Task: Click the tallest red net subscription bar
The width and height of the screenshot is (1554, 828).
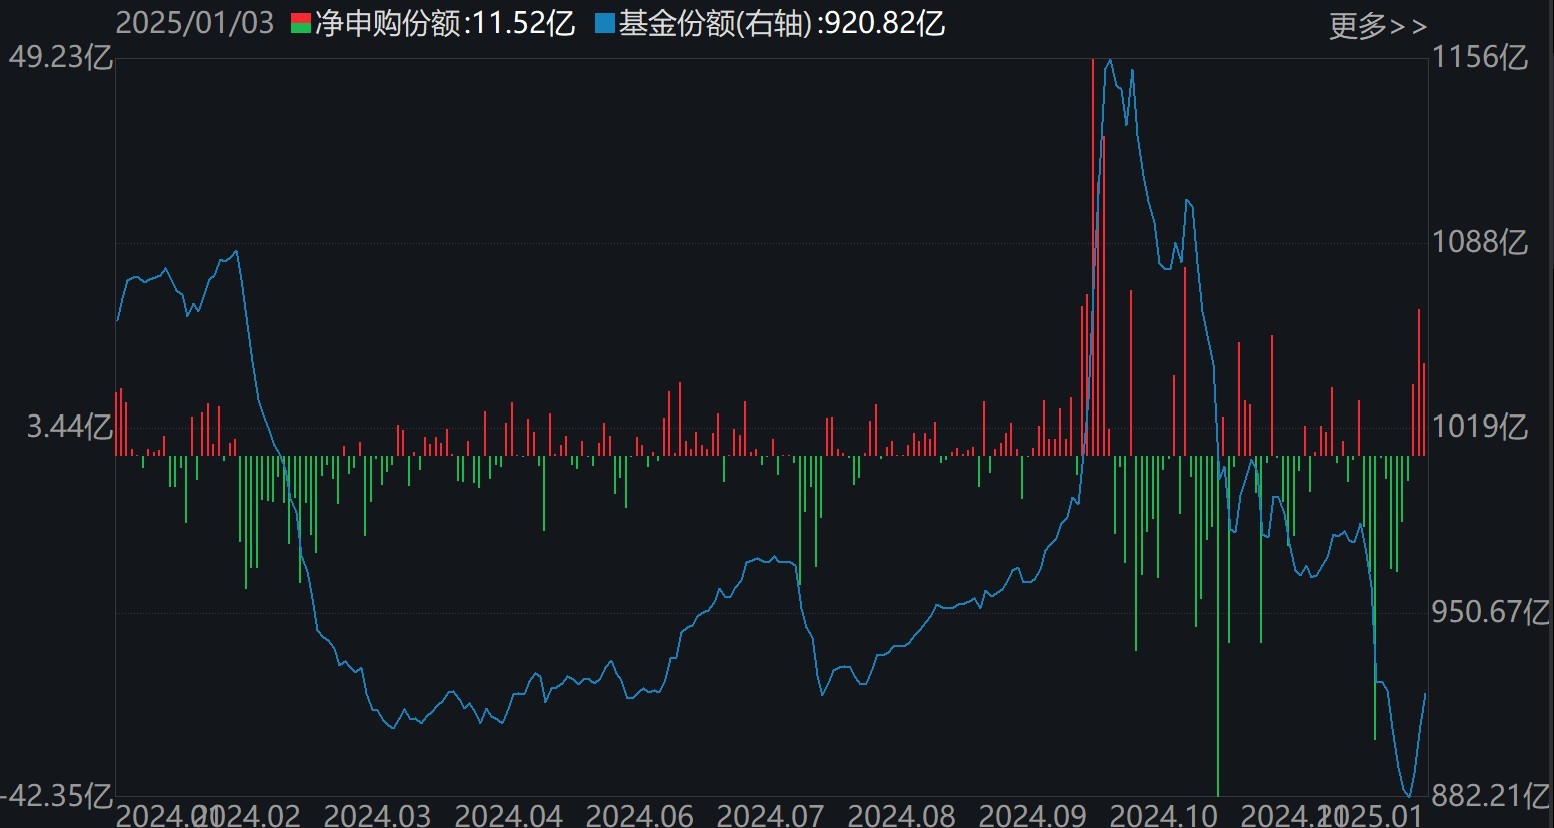Action: (x=1093, y=250)
